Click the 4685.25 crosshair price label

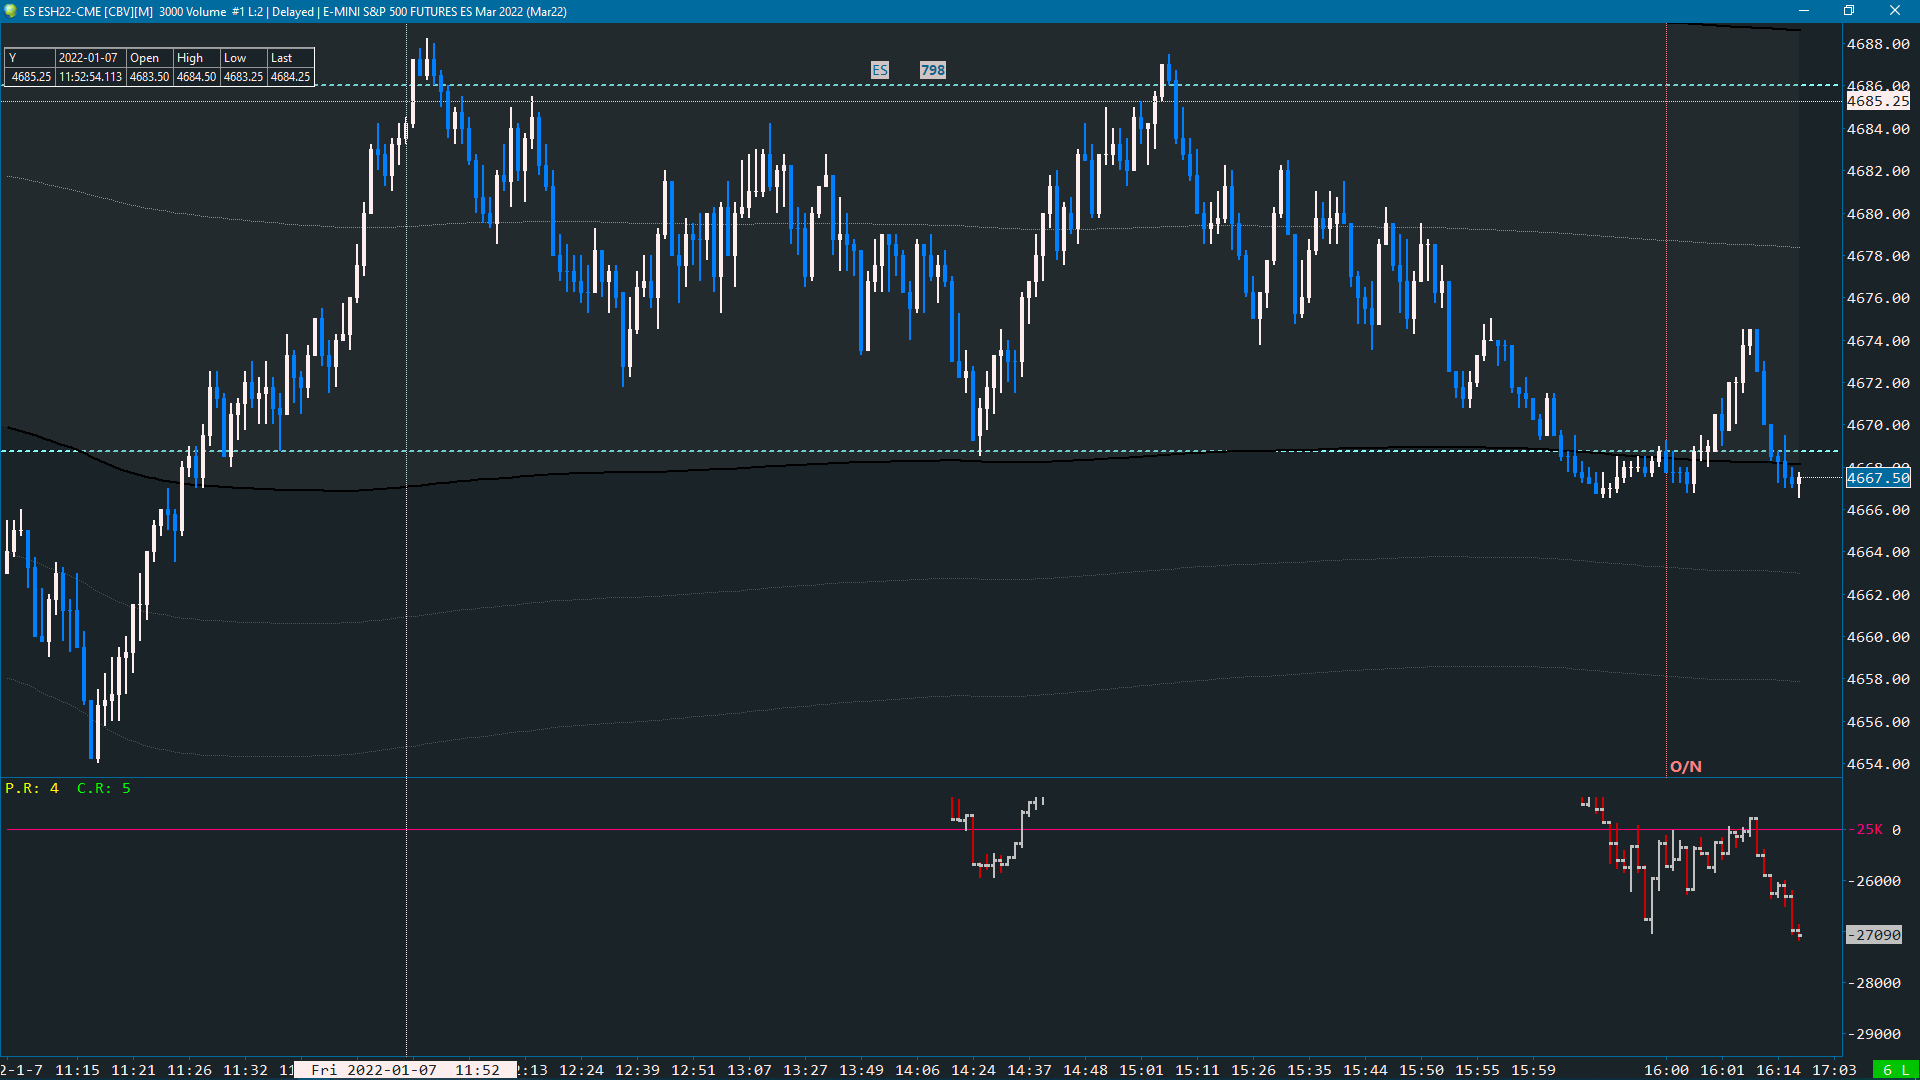(1877, 101)
